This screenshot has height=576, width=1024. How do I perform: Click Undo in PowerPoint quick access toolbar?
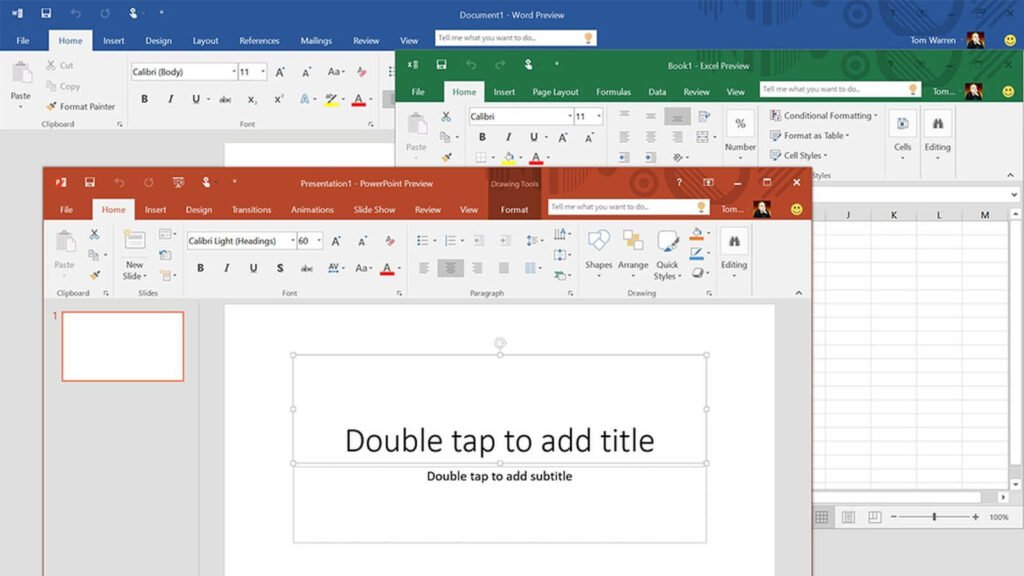point(119,183)
